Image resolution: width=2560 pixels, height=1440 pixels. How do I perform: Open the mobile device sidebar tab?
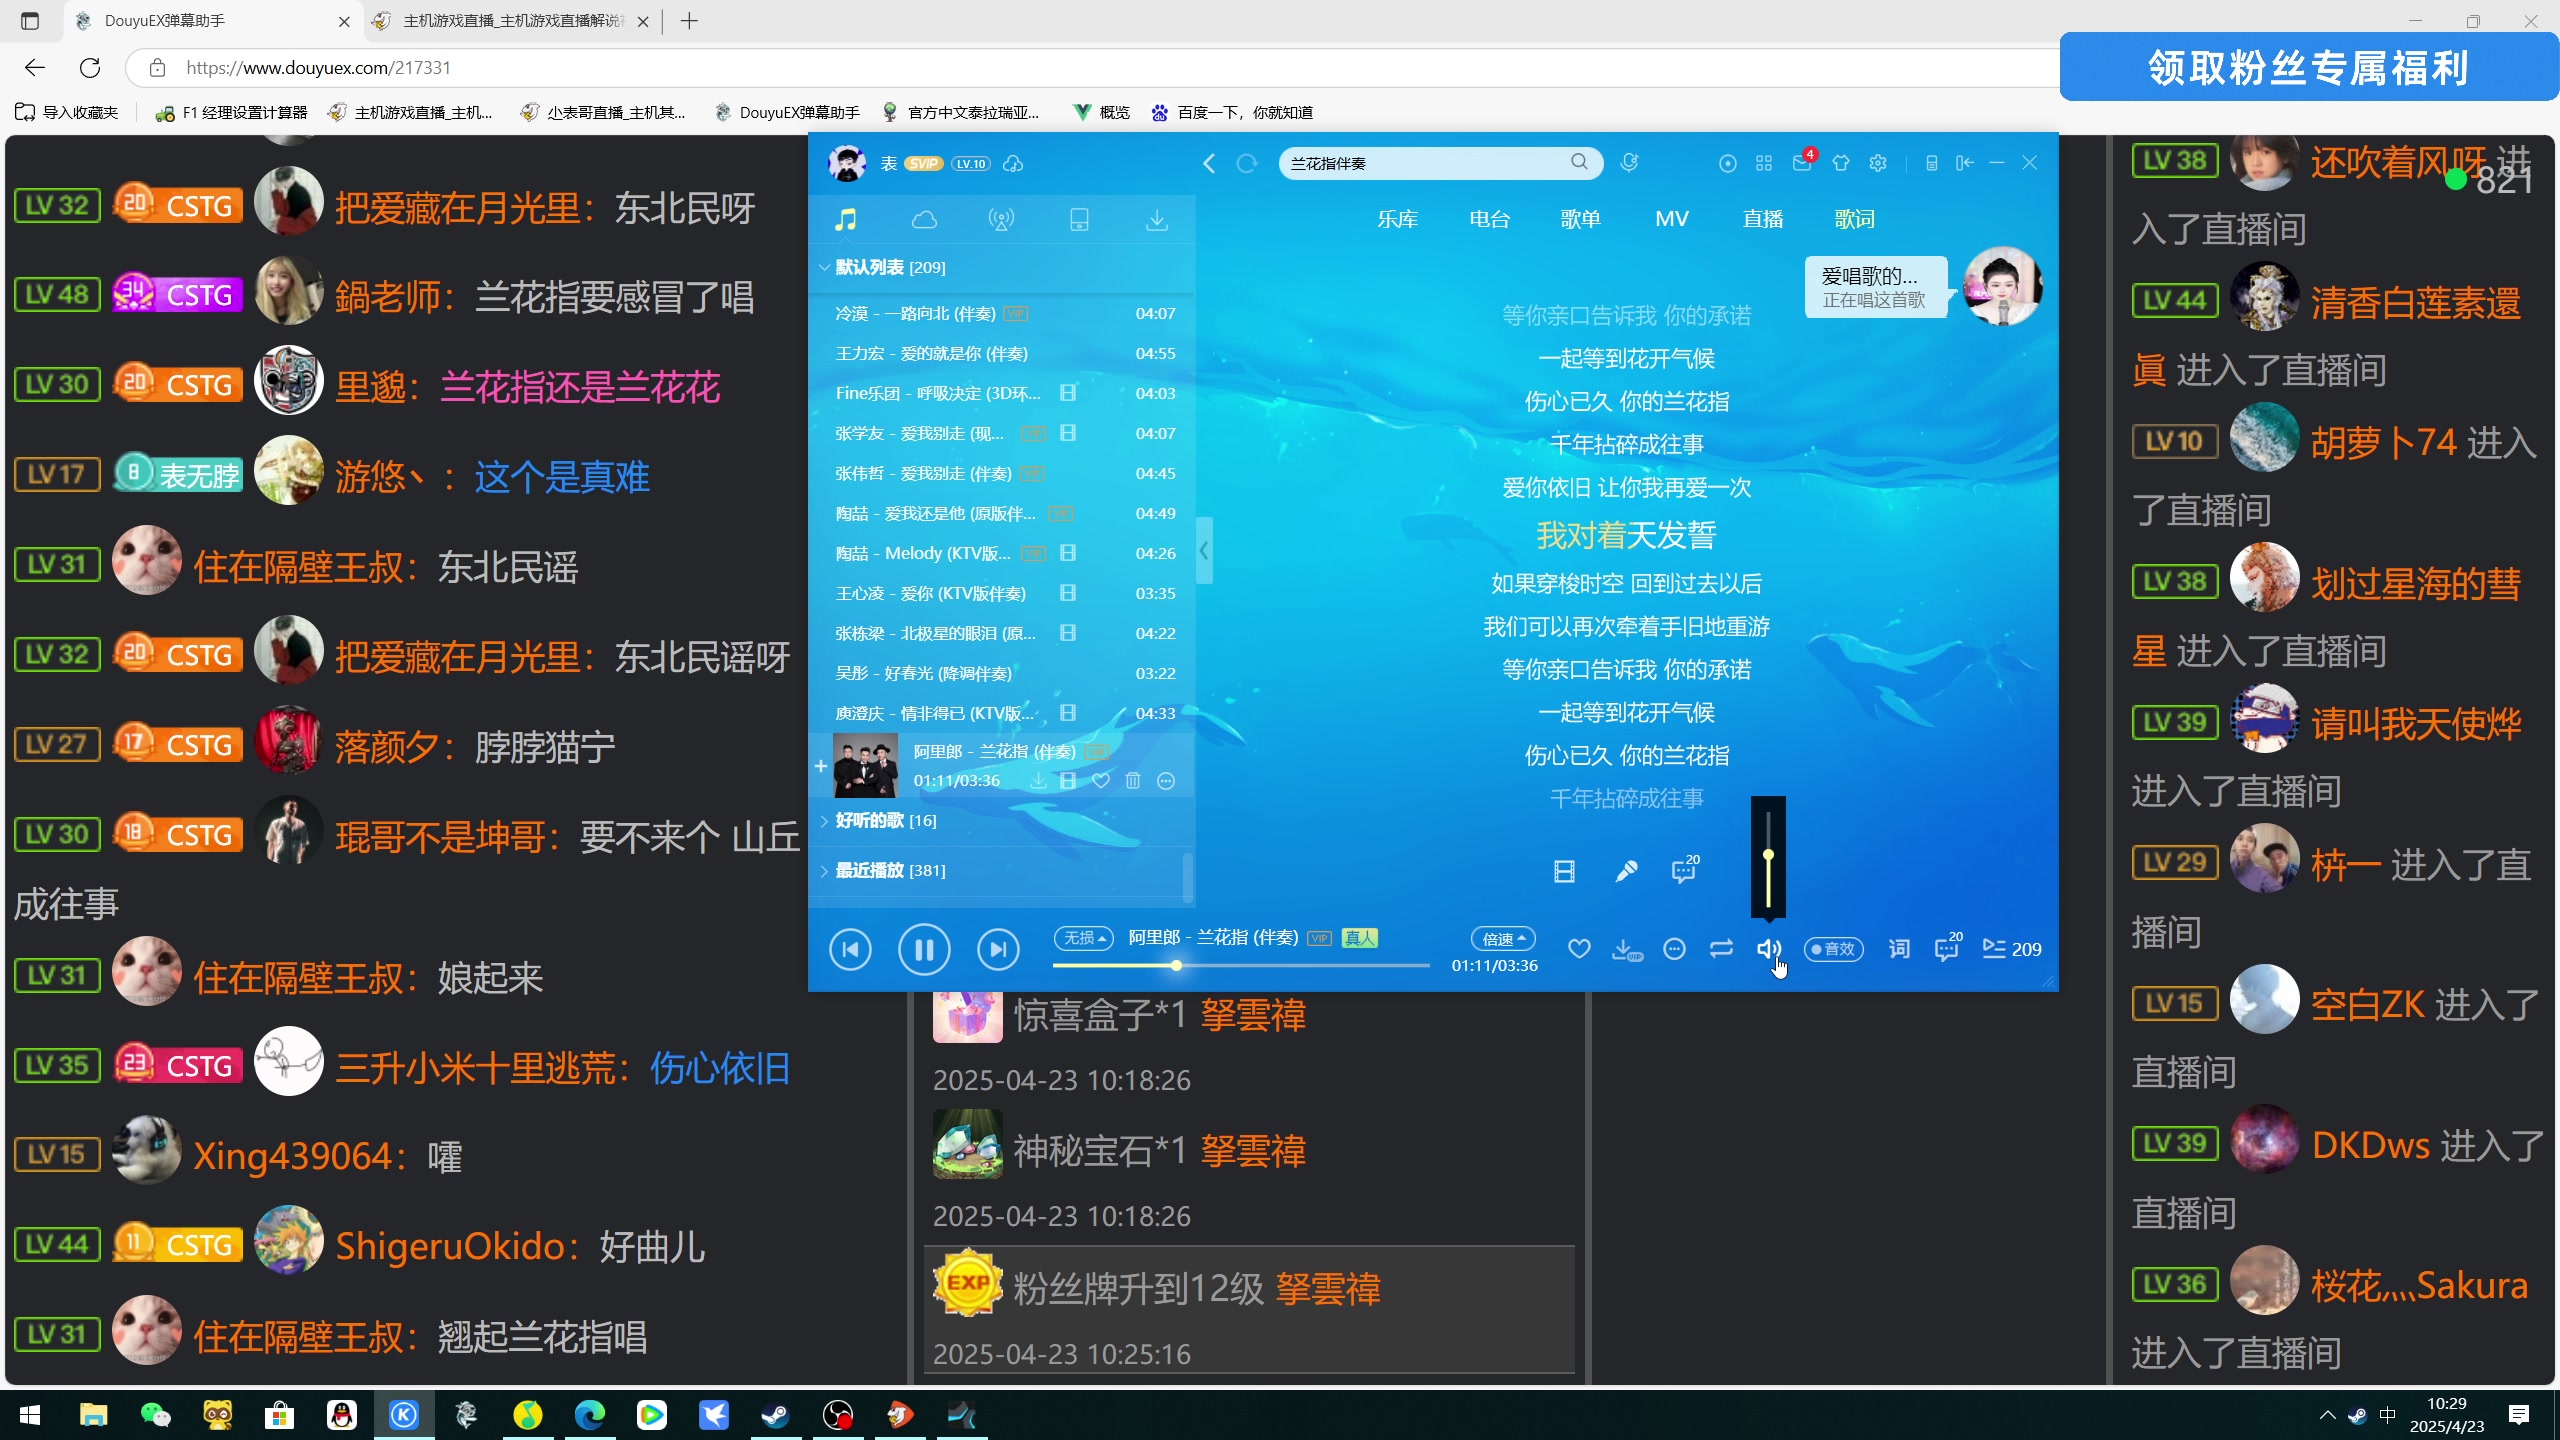pyautogui.click(x=1079, y=219)
